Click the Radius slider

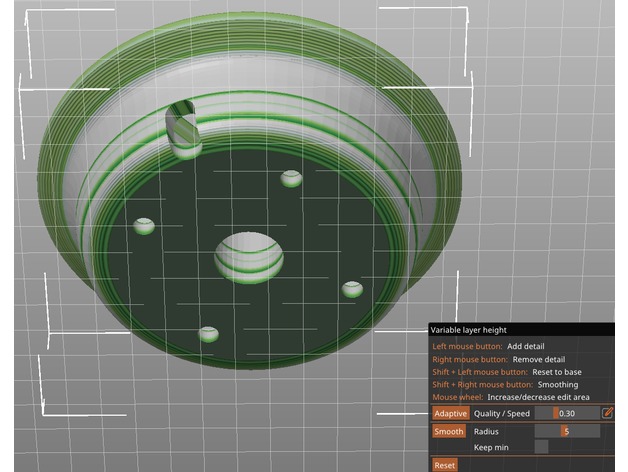566,431
